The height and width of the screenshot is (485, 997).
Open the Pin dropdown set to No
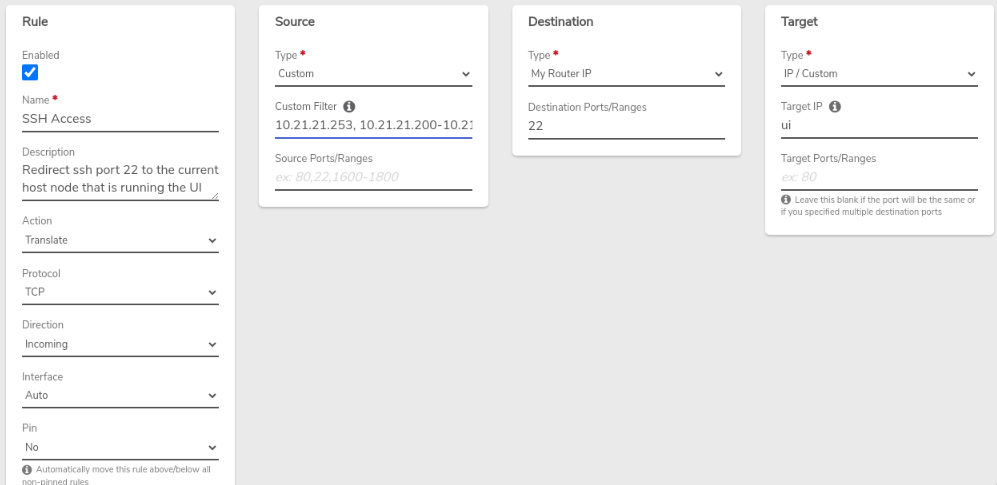[120, 447]
